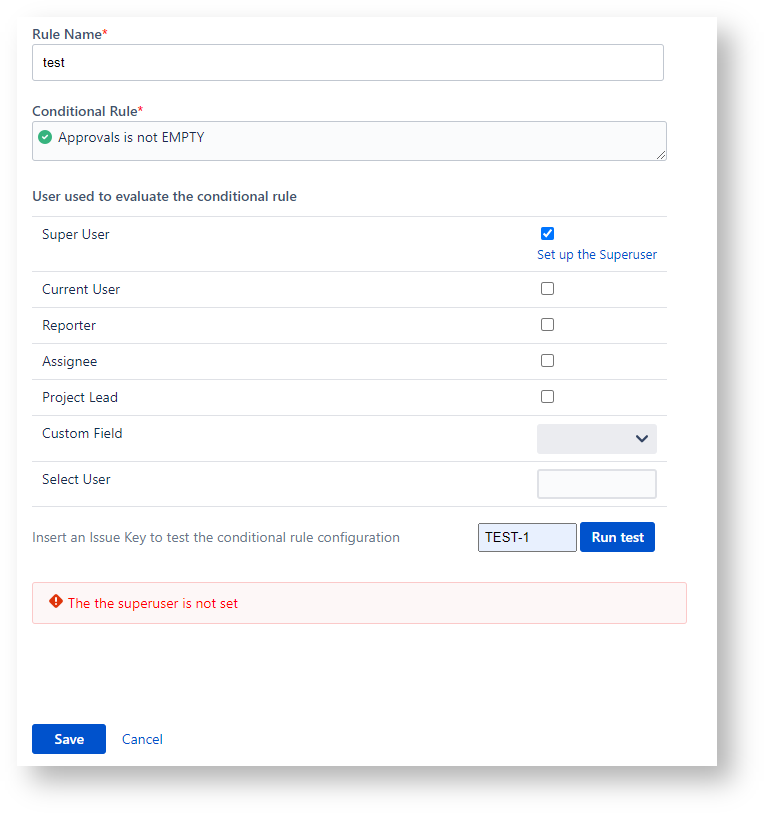Focus the Rule Name text field
This screenshot has height=814, width=765.
(x=347, y=62)
